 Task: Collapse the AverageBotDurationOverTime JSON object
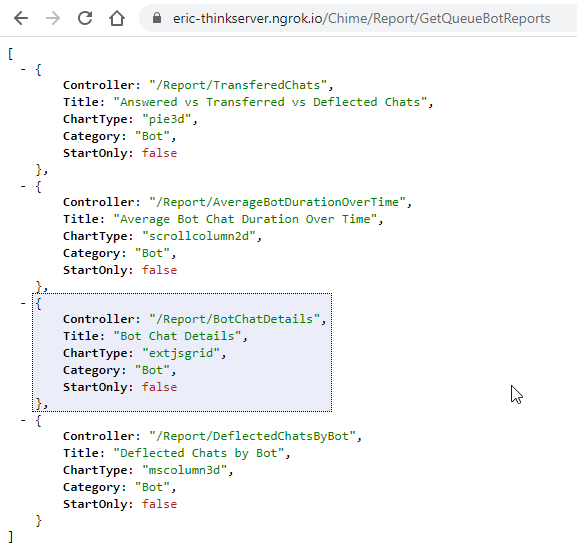[x=23, y=186]
